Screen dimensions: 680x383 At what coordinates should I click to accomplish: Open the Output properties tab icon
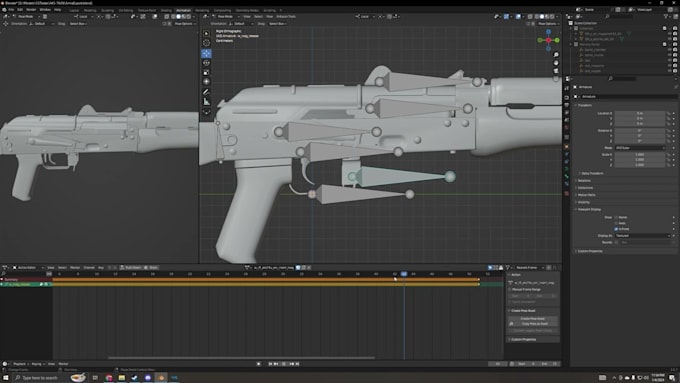point(567,105)
